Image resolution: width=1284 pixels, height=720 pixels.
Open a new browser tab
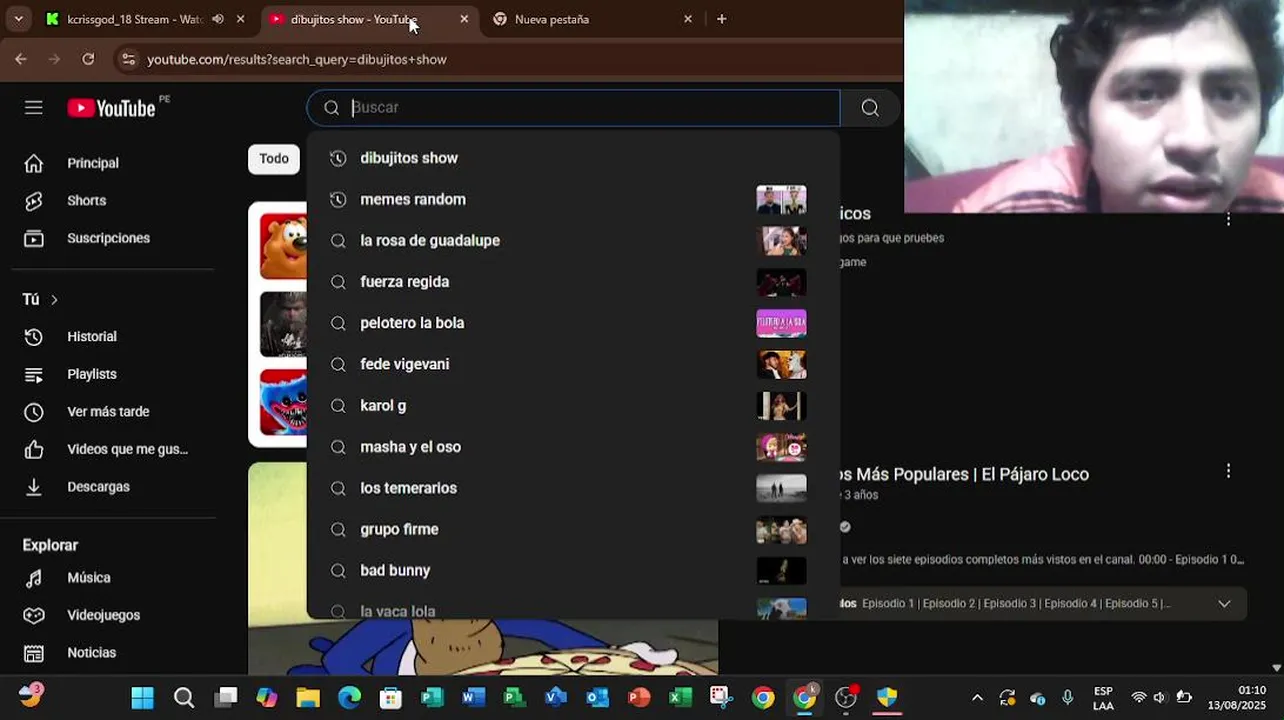(x=722, y=19)
